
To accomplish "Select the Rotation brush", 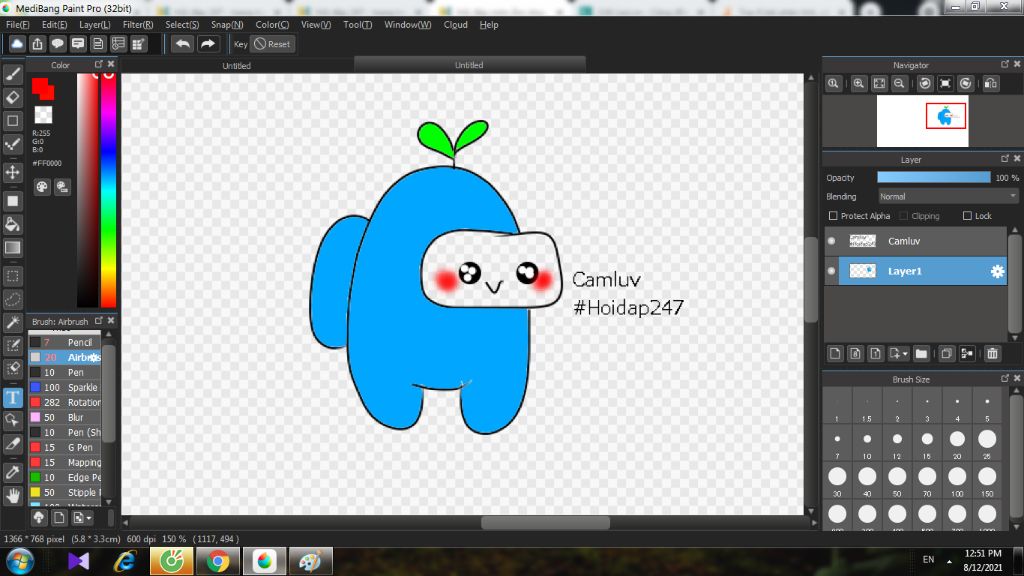I will pos(65,402).
